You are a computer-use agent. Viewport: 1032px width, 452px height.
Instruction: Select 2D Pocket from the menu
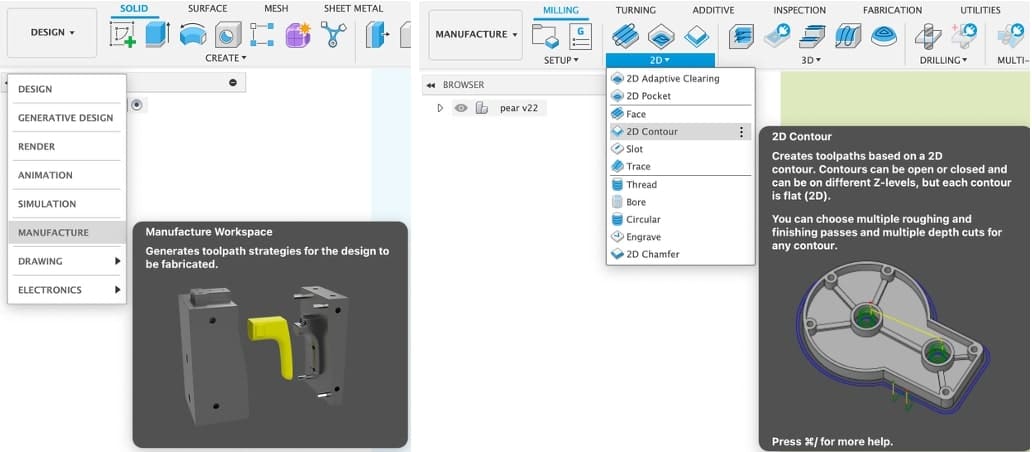pos(681,96)
